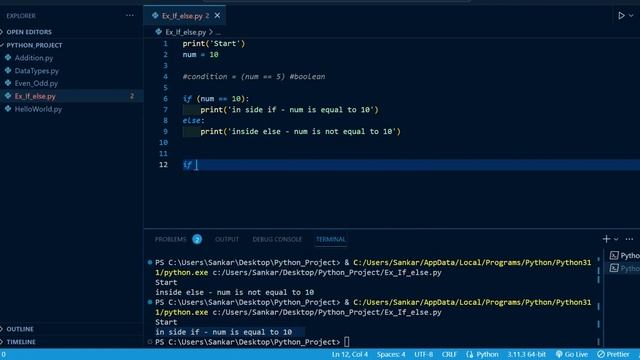Click the commented #condition line
The image size is (640, 360).
253,76
